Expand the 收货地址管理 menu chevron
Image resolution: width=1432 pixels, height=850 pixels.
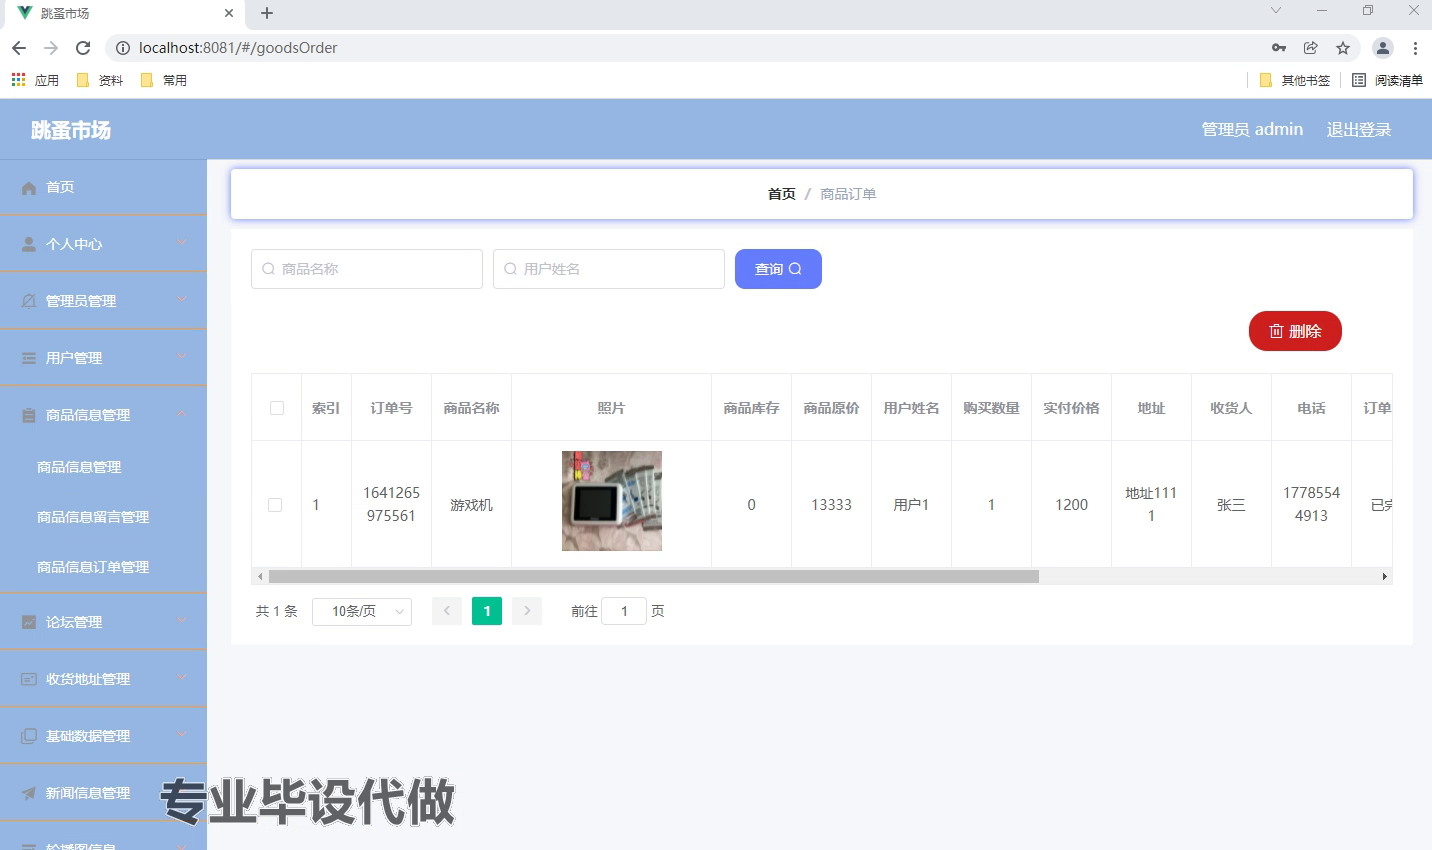(182, 678)
